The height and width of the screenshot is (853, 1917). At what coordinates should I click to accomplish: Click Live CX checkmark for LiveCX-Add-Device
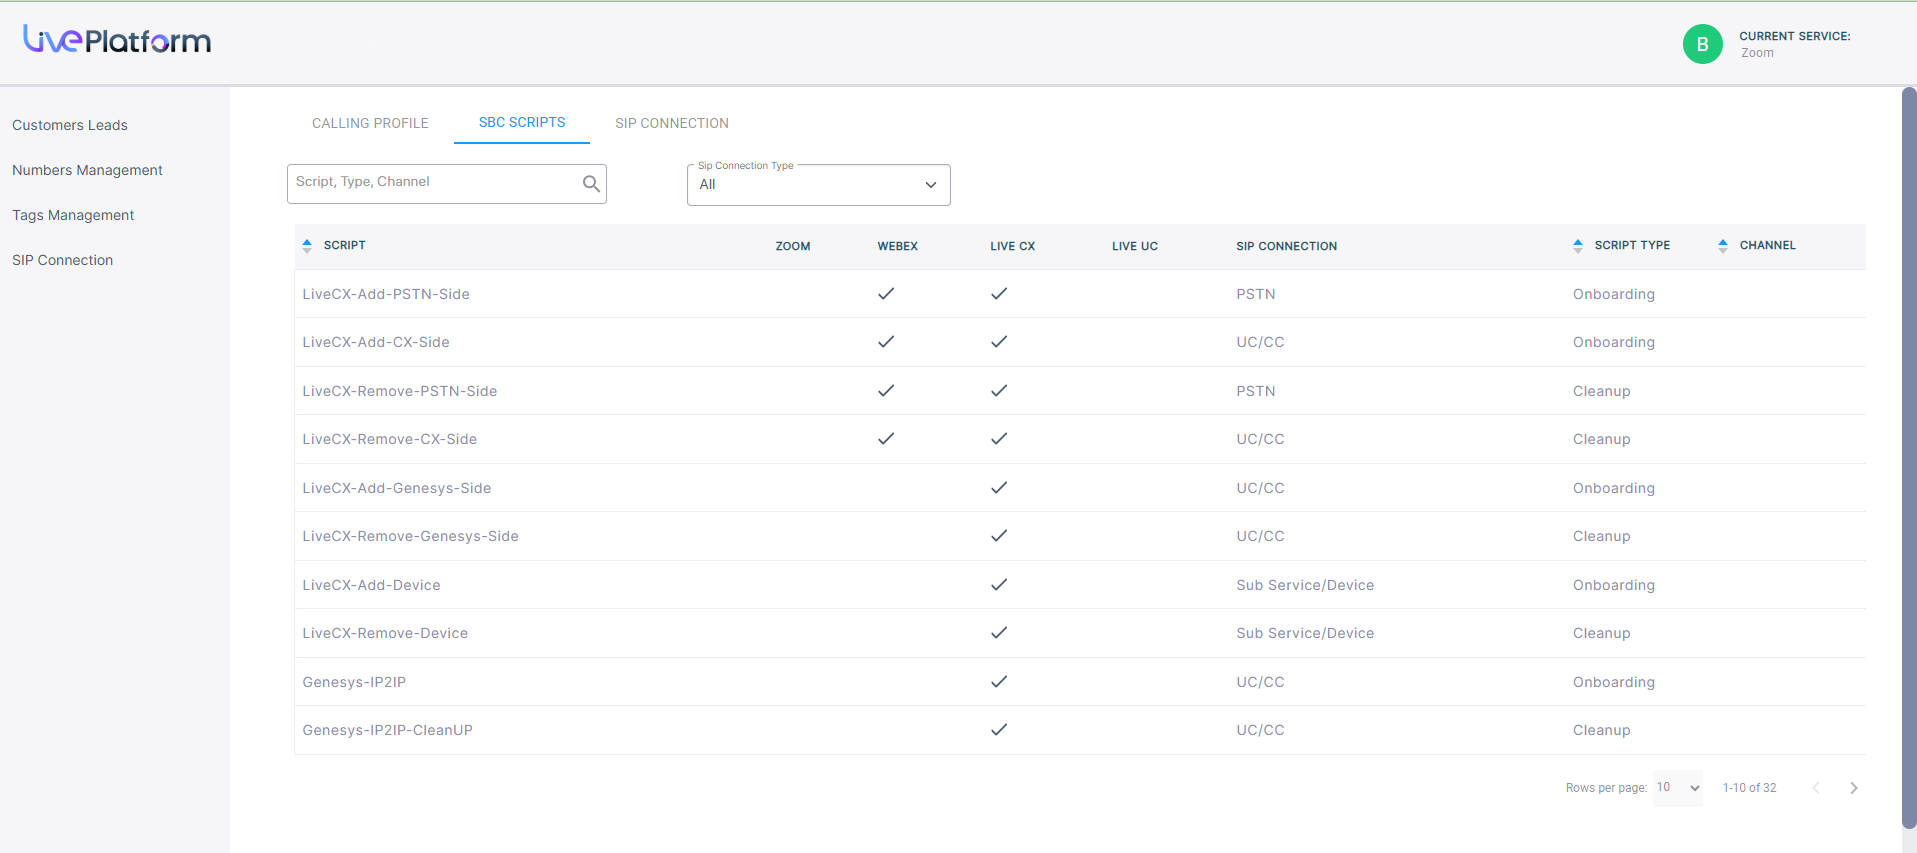(999, 585)
